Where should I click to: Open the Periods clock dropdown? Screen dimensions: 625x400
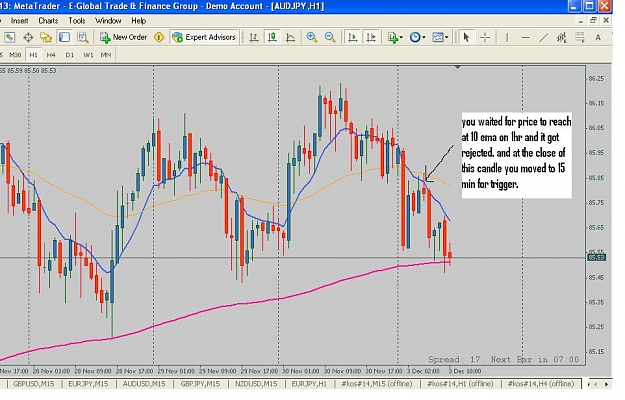coord(417,37)
